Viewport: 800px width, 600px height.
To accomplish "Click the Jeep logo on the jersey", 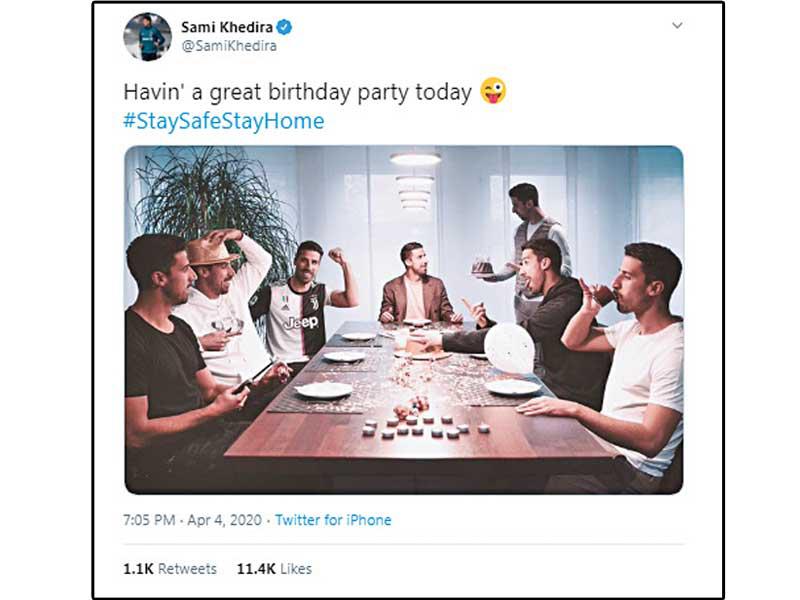I will (x=300, y=322).
